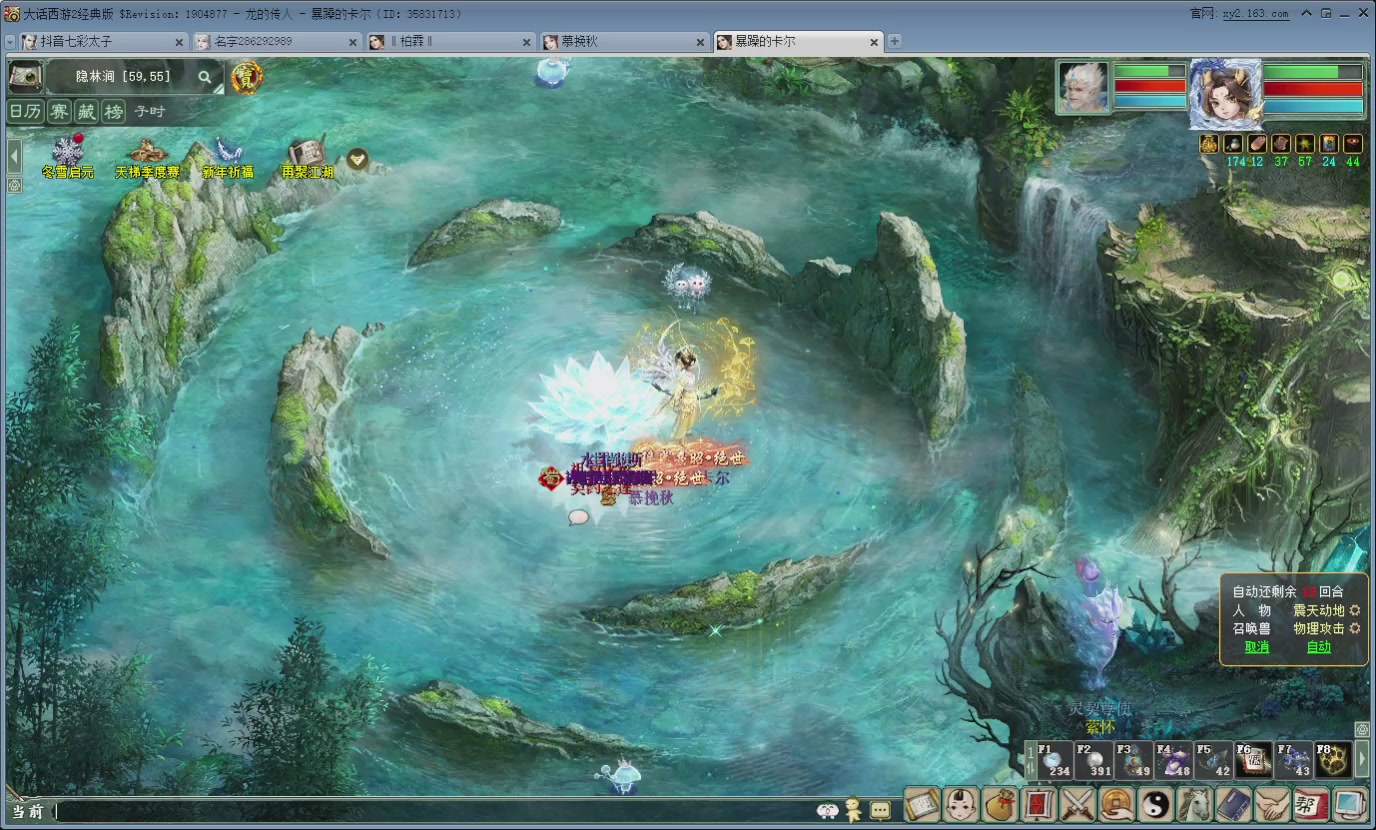Use the F5 hotkey item slot
Viewport: 1376px width, 830px height.
point(1214,760)
